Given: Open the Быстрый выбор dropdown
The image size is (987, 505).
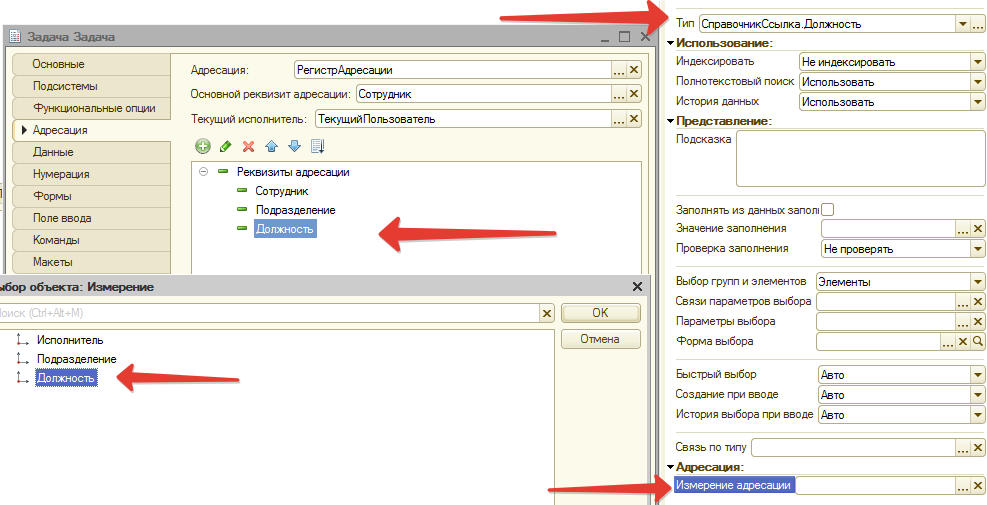Looking at the screenshot, I should click(978, 375).
